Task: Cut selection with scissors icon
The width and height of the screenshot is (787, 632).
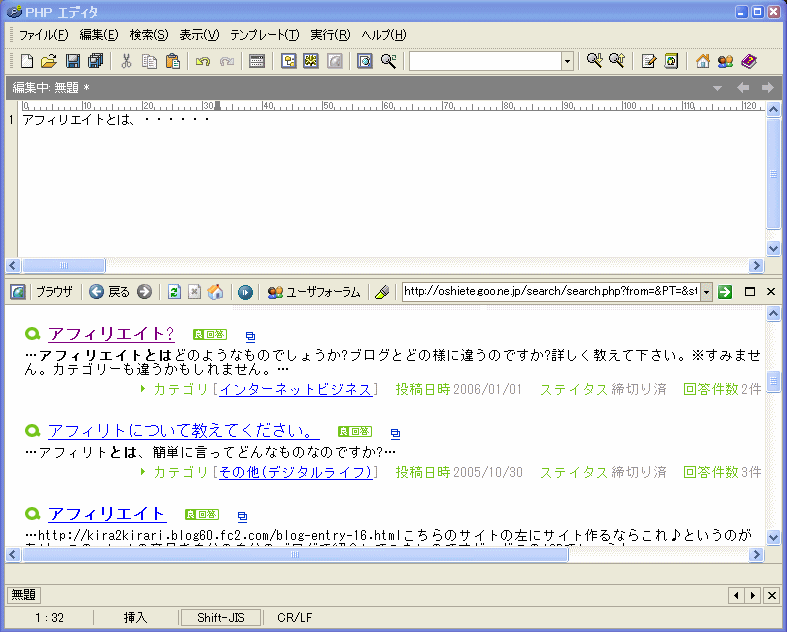Action: (x=126, y=61)
